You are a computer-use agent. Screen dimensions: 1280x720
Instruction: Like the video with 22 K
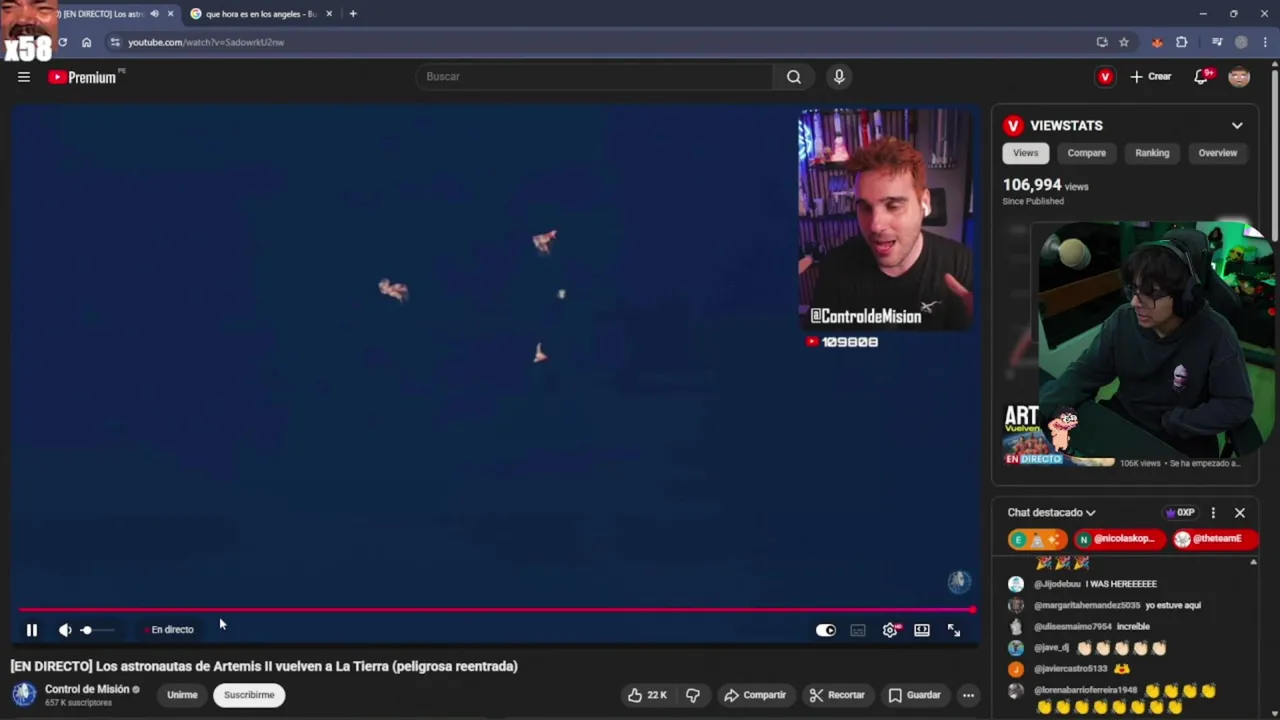point(647,695)
